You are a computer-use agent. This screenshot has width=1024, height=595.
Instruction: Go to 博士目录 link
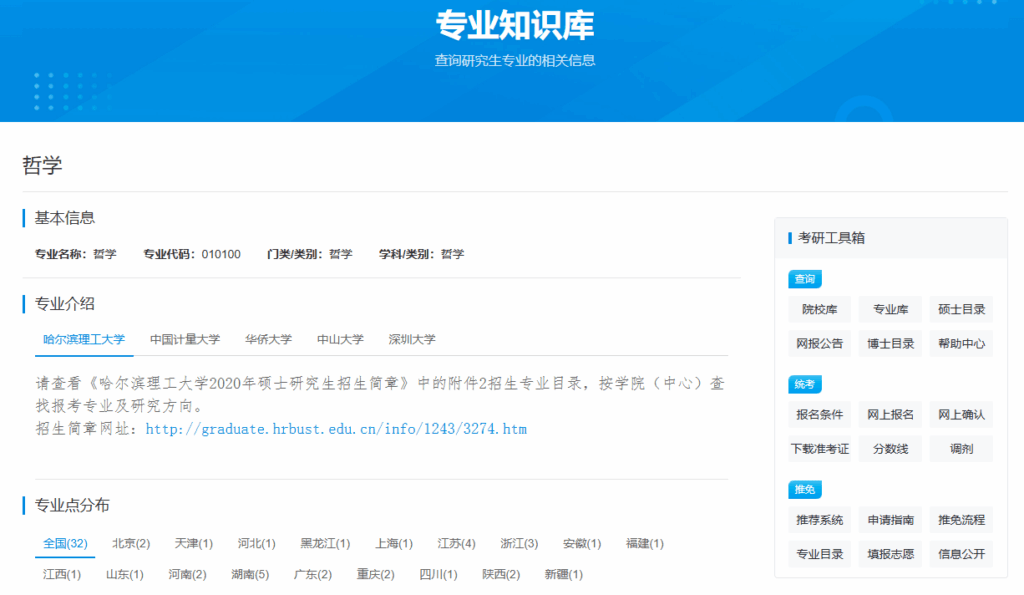pyautogui.click(x=890, y=343)
